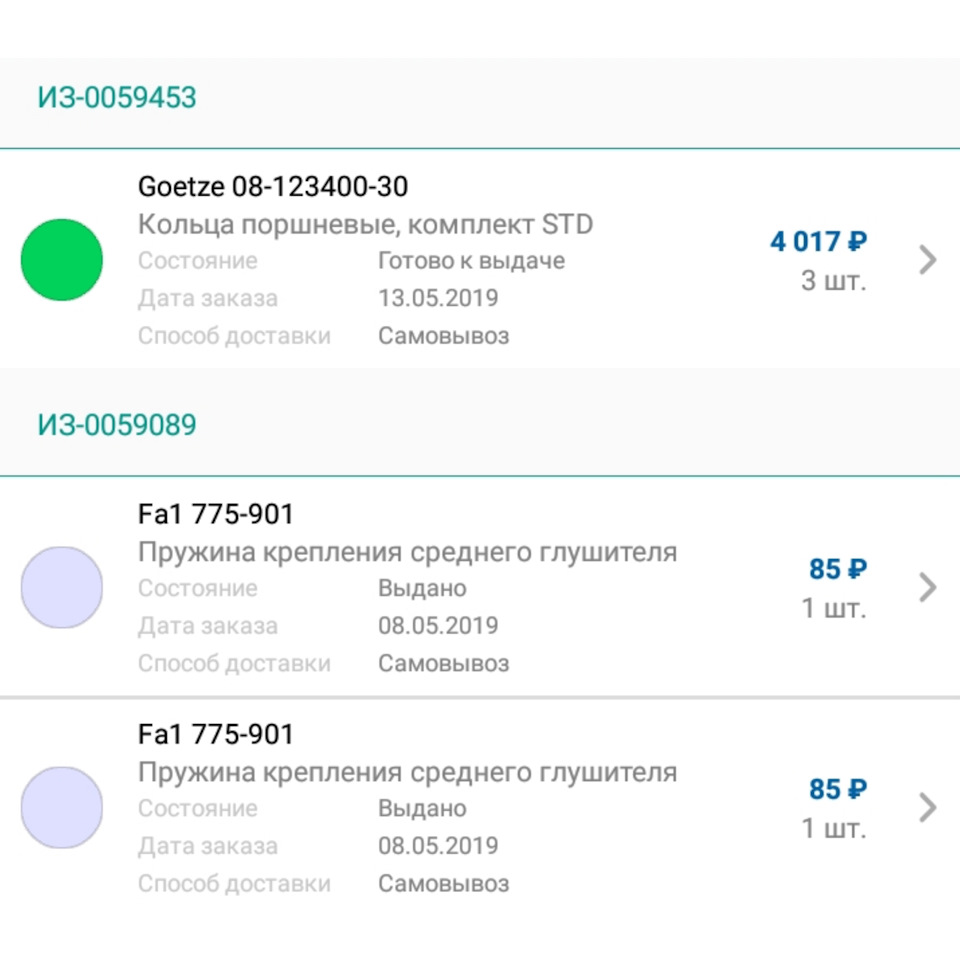
Task: Click the 4 017 ₽ price
Action: 819,241
